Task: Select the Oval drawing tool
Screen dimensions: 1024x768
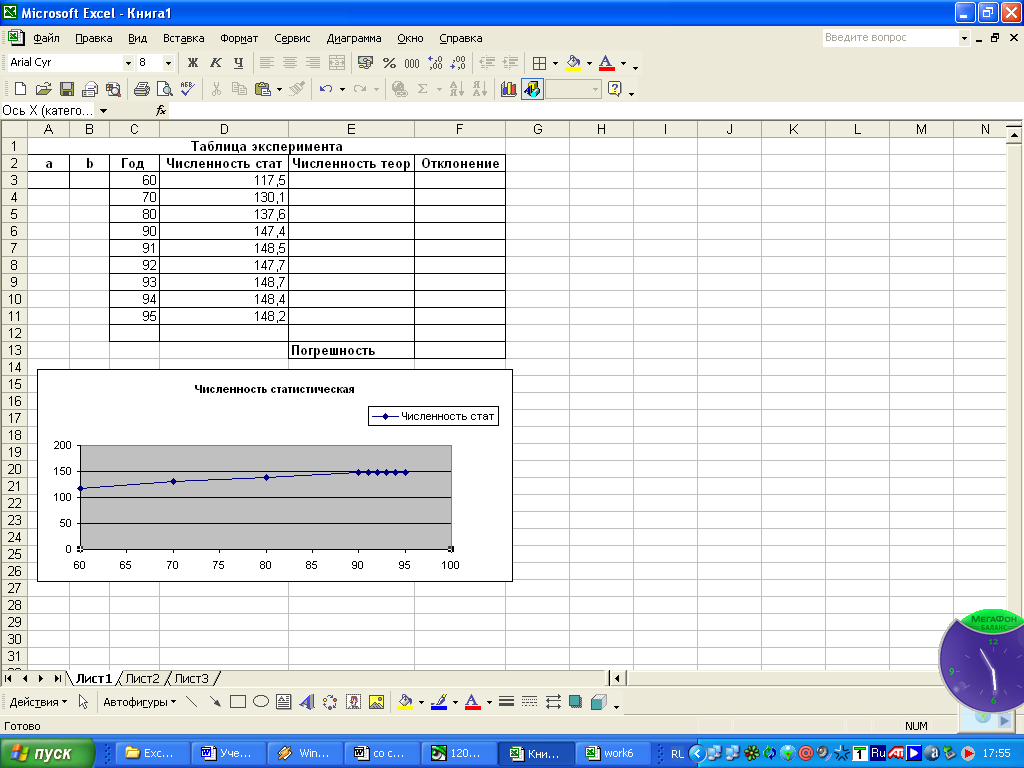Action: [x=261, y=702]
